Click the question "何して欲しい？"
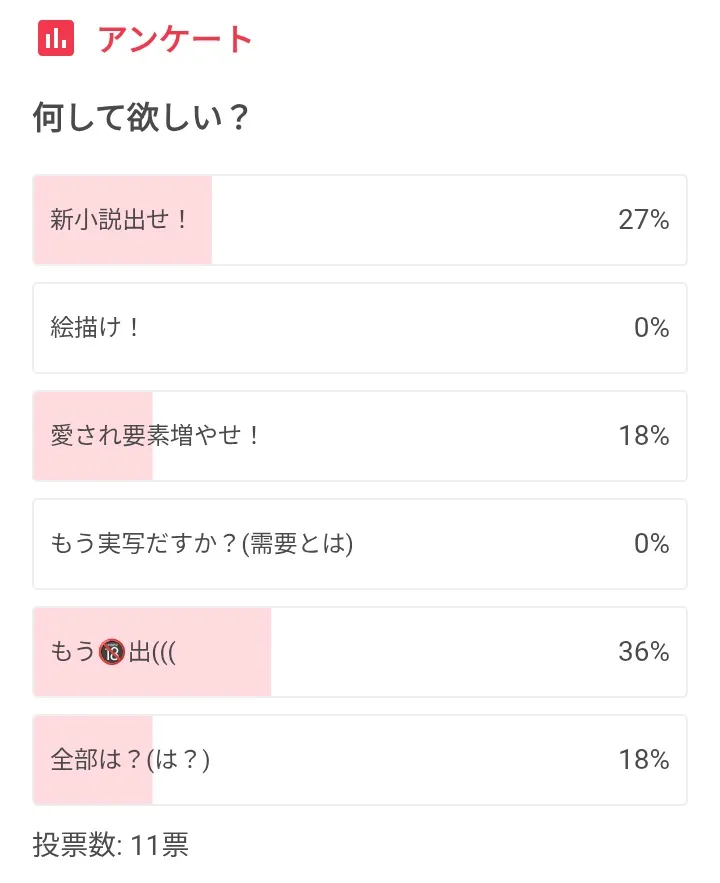The height and width of the screenshot is (883, 720). (x=141, y=119)
